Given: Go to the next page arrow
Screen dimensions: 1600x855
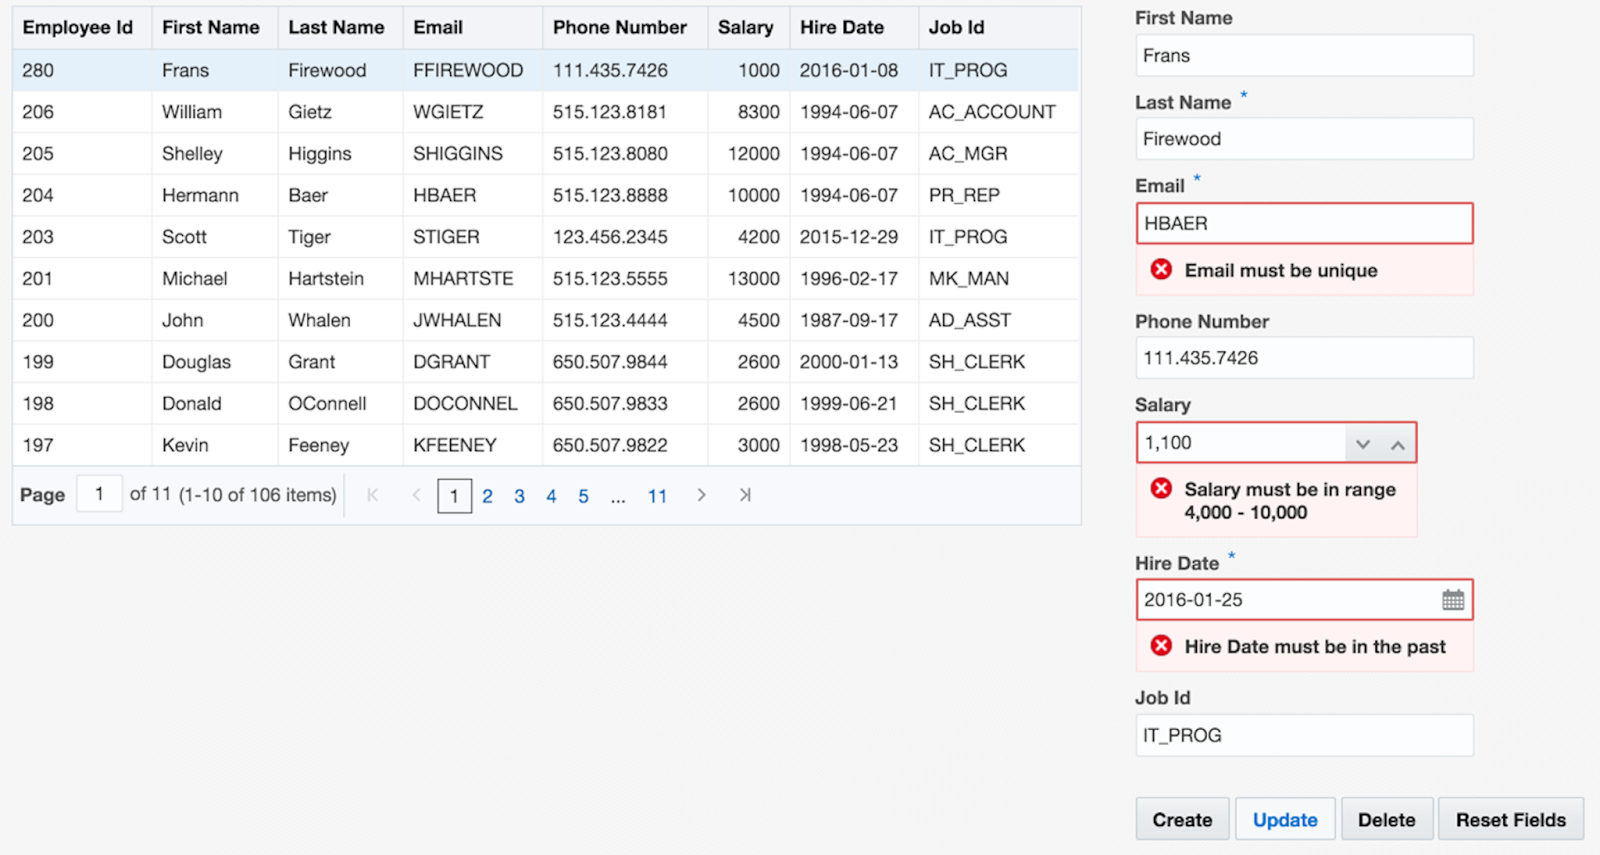Looking at the screenshot, I should click(702, 495).
